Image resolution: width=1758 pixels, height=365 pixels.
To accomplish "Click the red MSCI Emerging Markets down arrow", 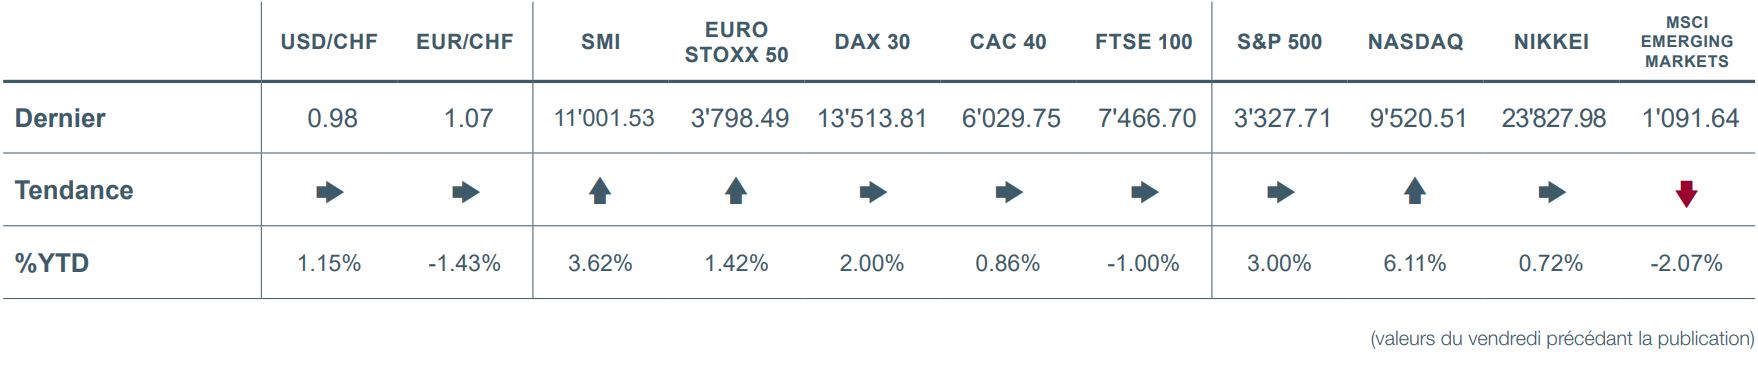I will tap(1686, 194).
